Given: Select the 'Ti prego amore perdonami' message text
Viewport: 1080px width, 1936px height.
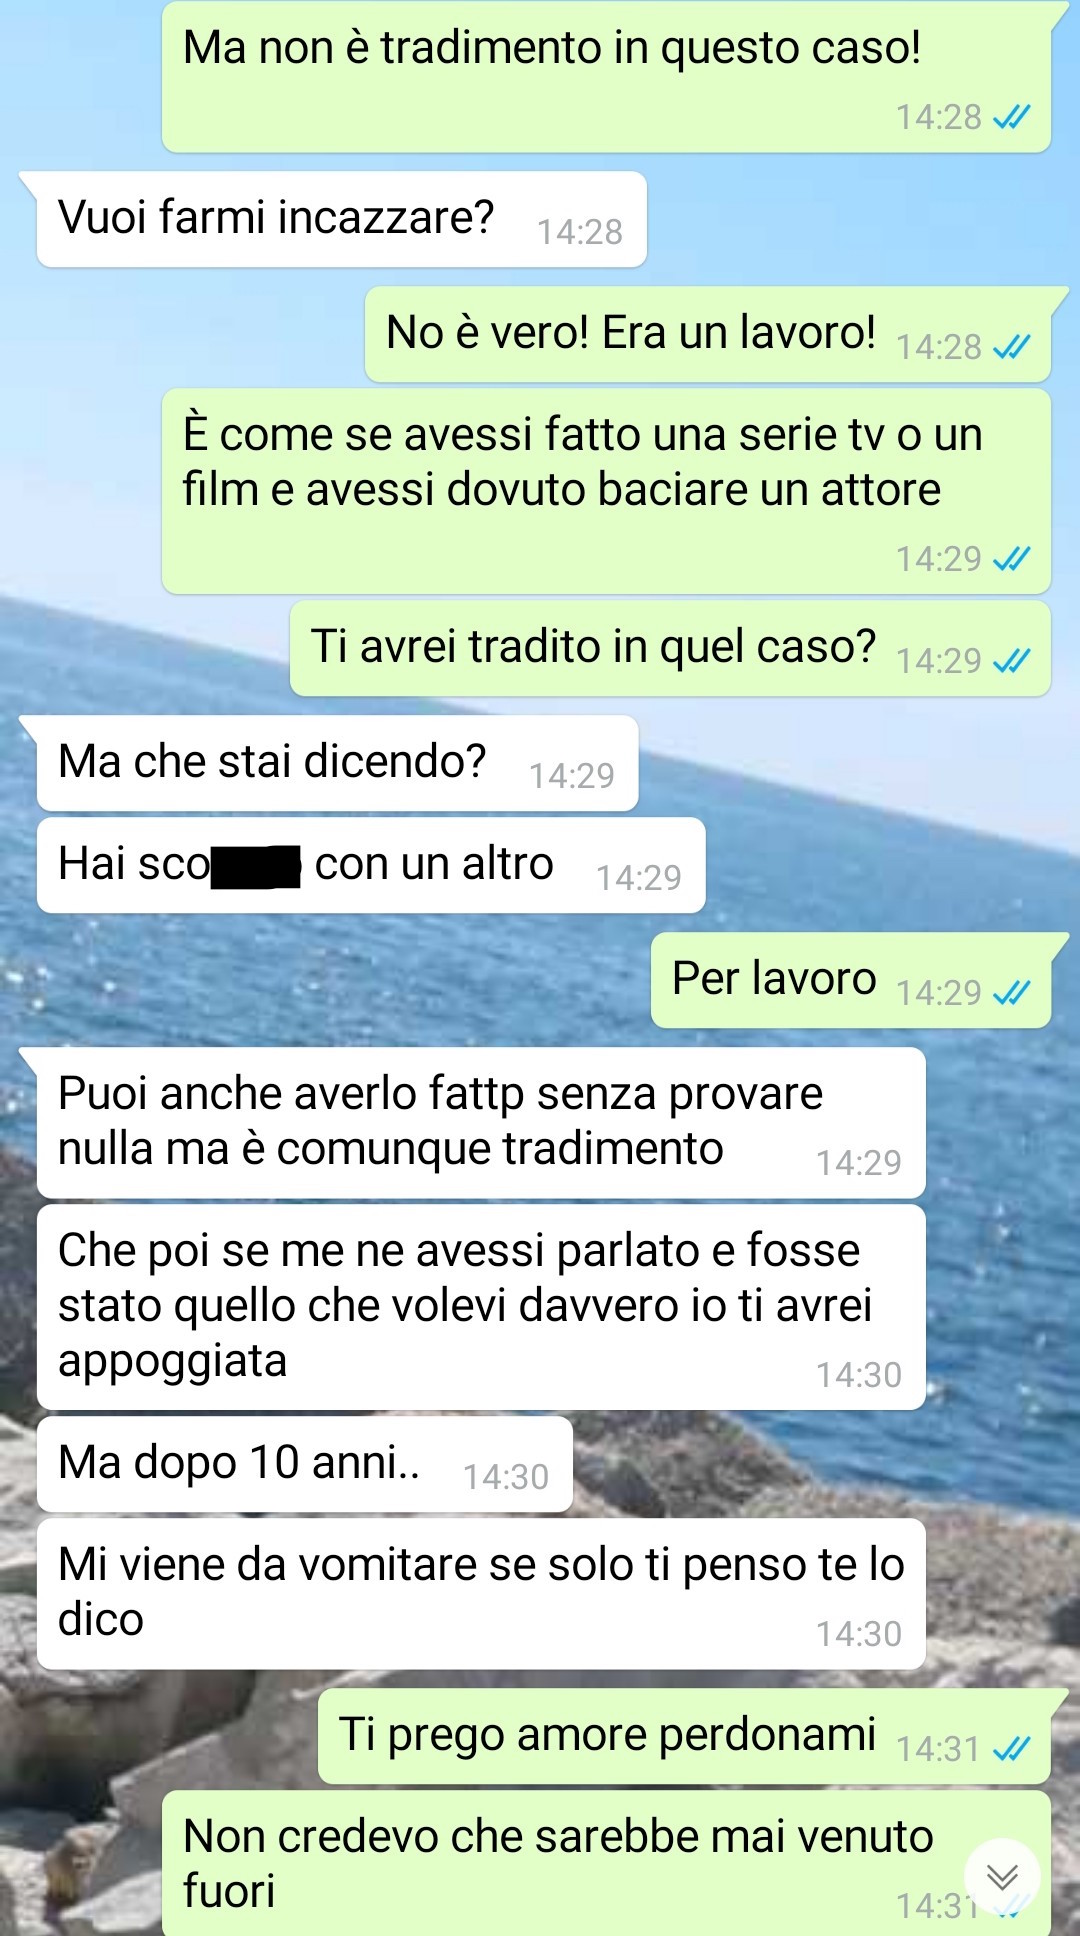Looking at the screenshot, I should pyautogui.click(x=607, y=1735).
